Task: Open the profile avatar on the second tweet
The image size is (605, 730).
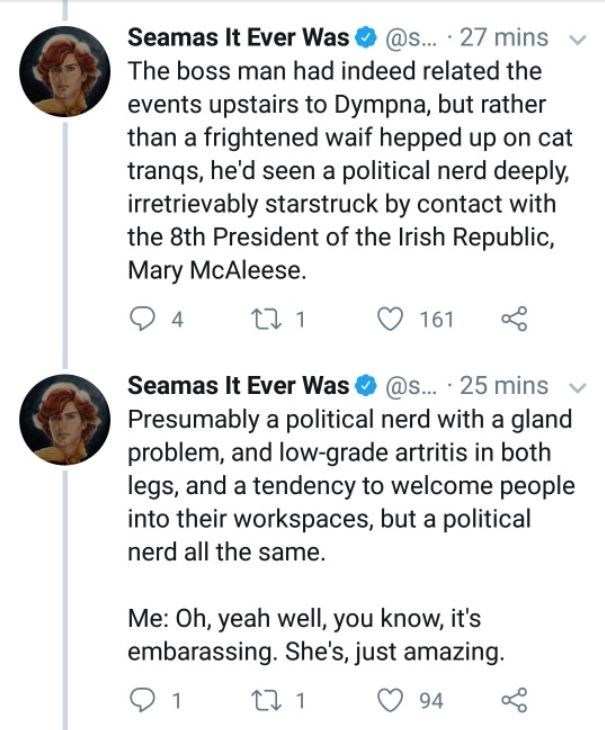Action: (66, 418)
